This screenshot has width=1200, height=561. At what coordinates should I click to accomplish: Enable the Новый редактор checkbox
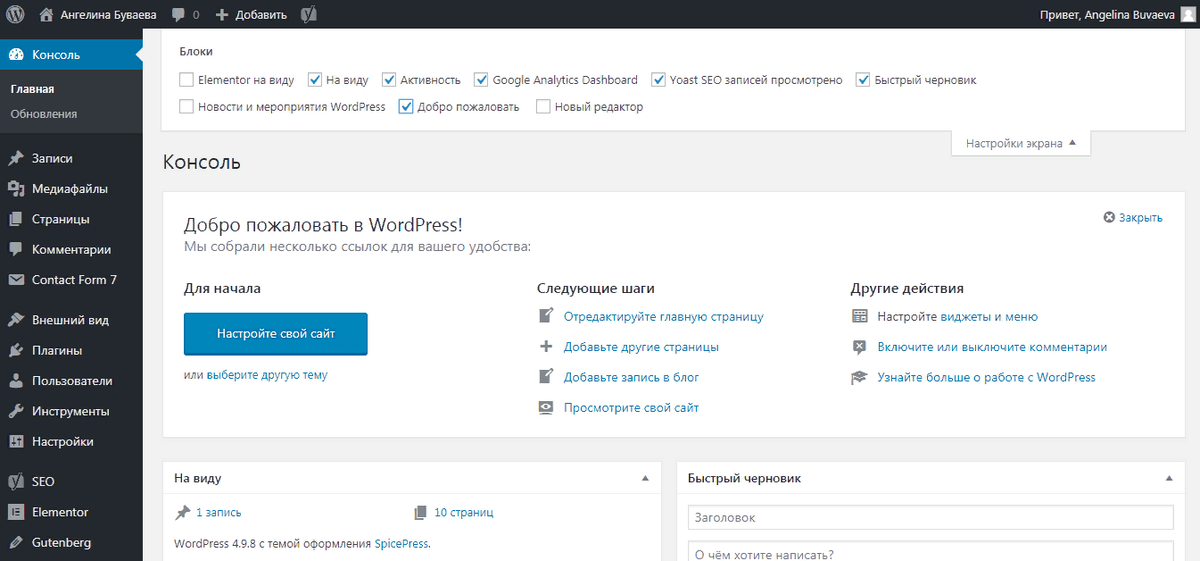coord(543,107)
